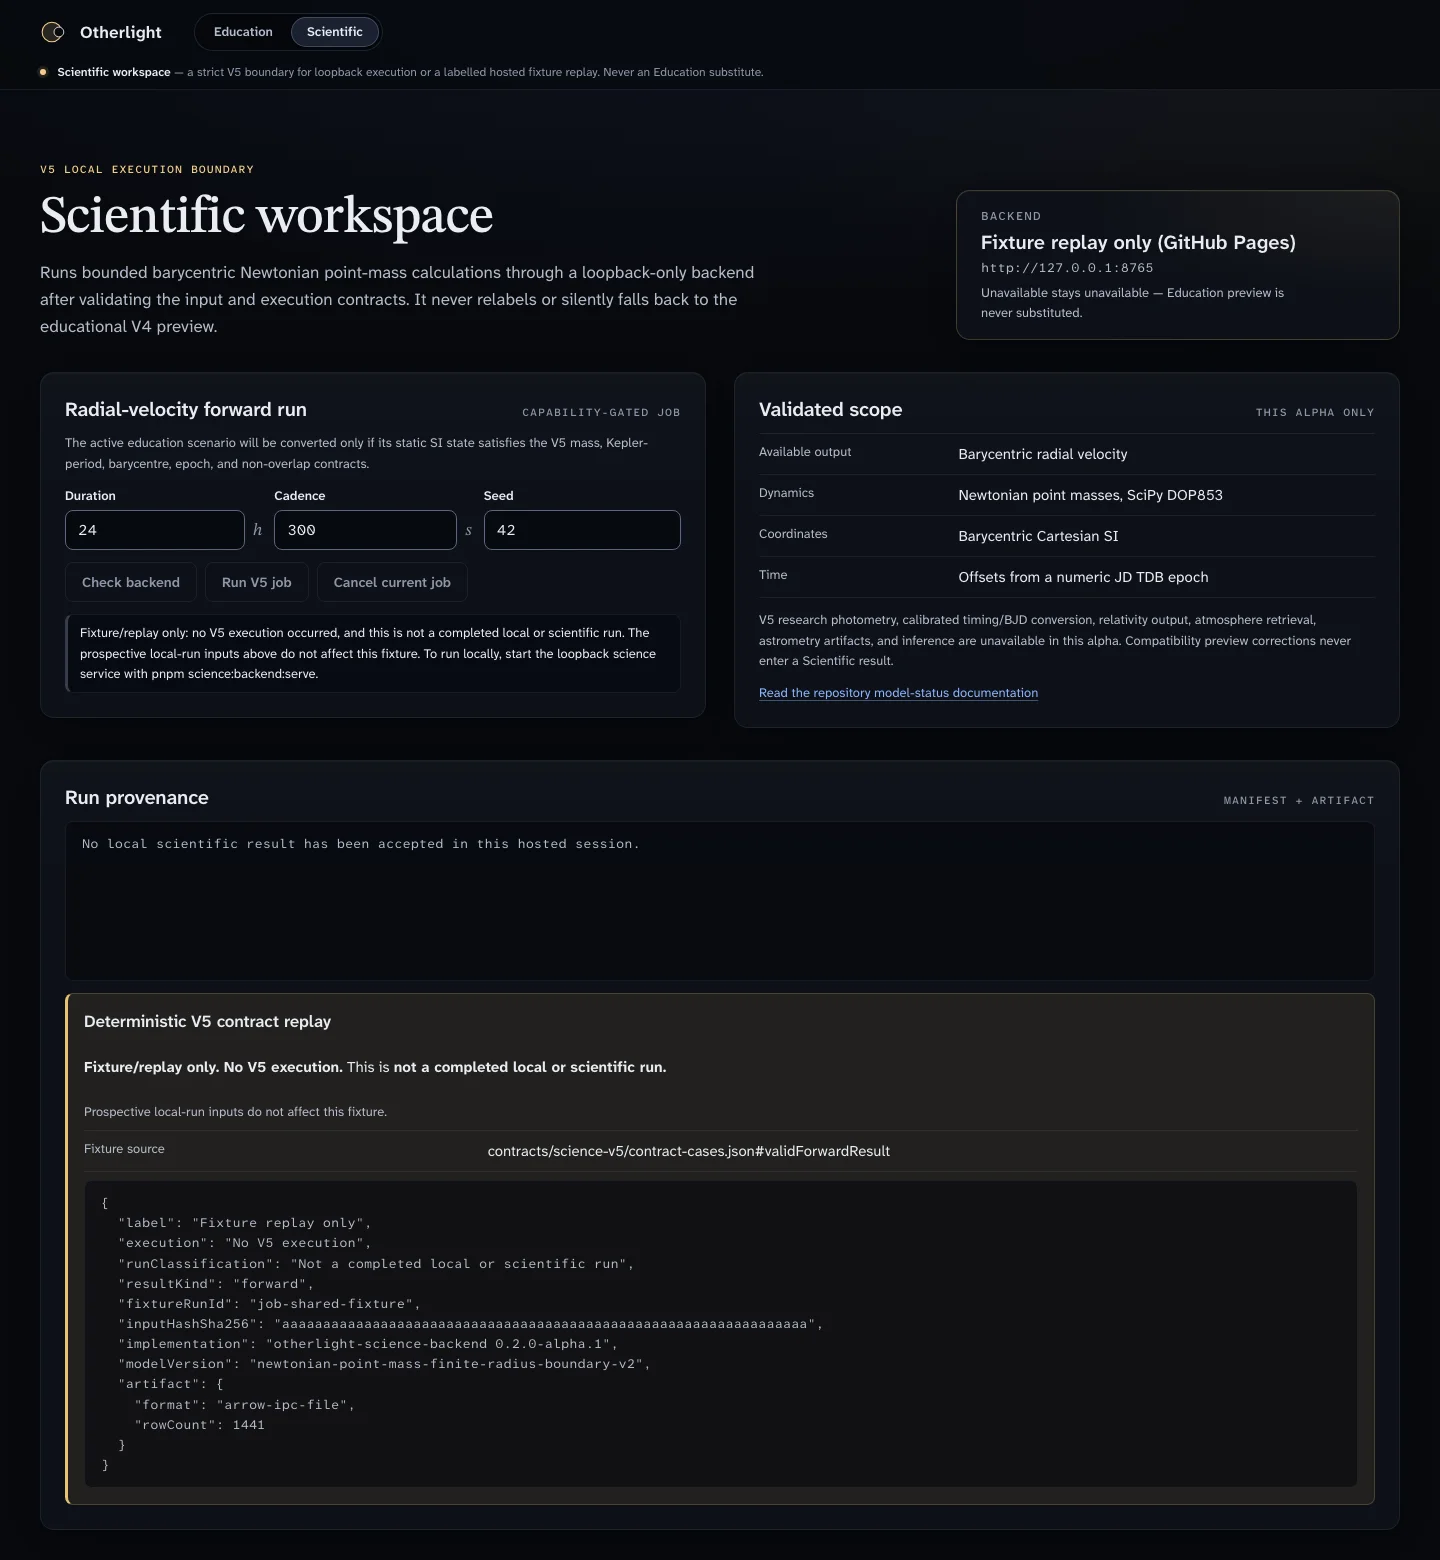
Task: Click the "implementation" JSON line
Action: [x=367, y=1344]
